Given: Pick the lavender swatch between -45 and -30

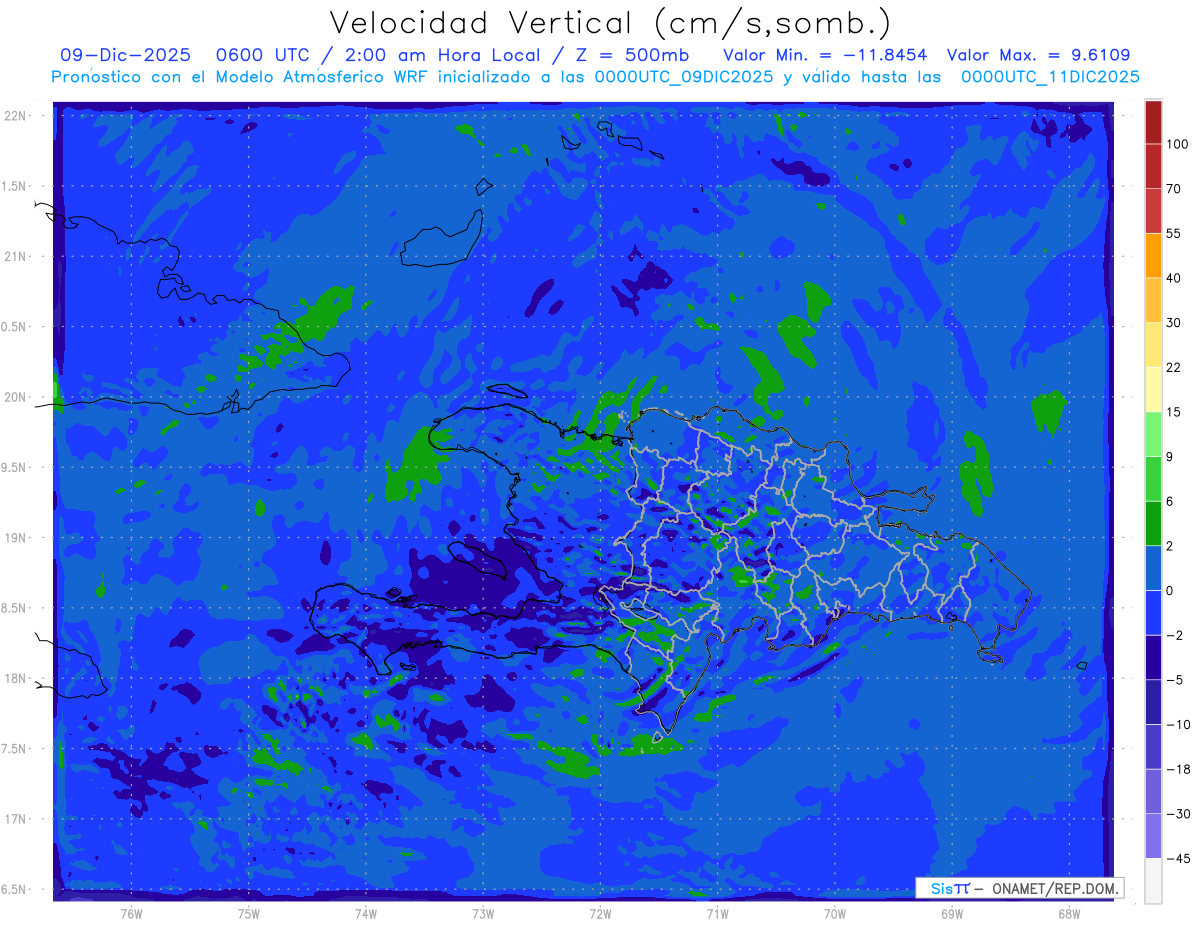Looking at the screenshot, I should (x=1153, y=835).
